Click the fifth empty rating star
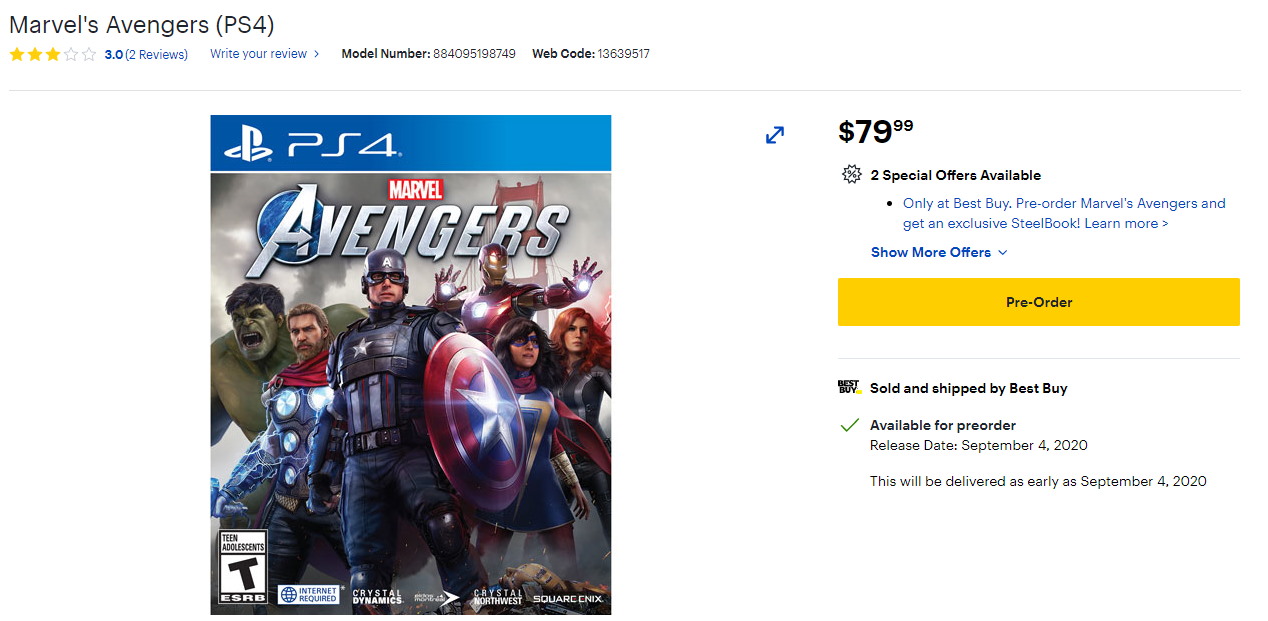Screen dimensions: 1268x621 coord(89,55)
